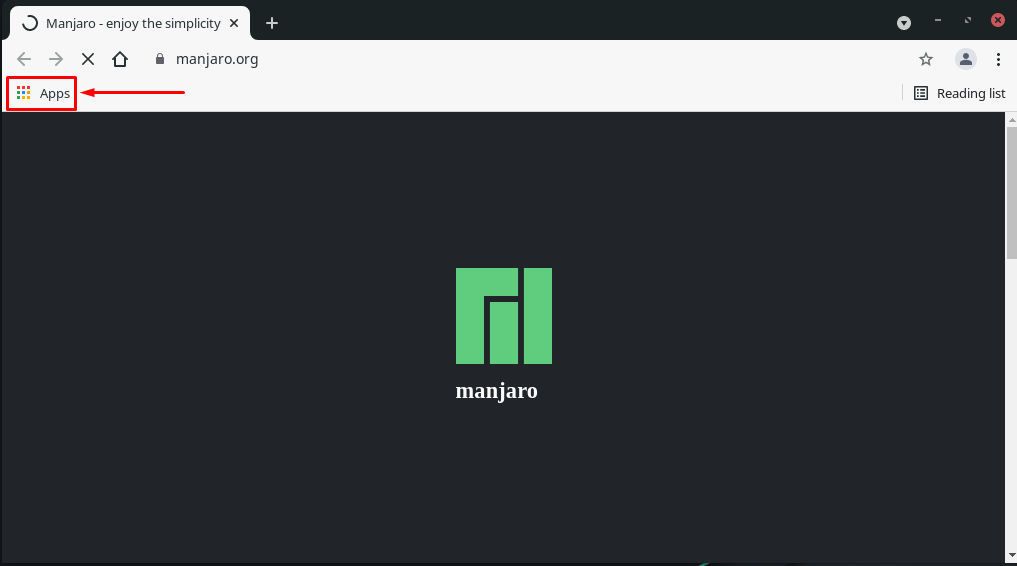The height and width of the screenshot is (566, 1017).
Task: Open the tab search dropdown arrow
Action: point(903,23)
